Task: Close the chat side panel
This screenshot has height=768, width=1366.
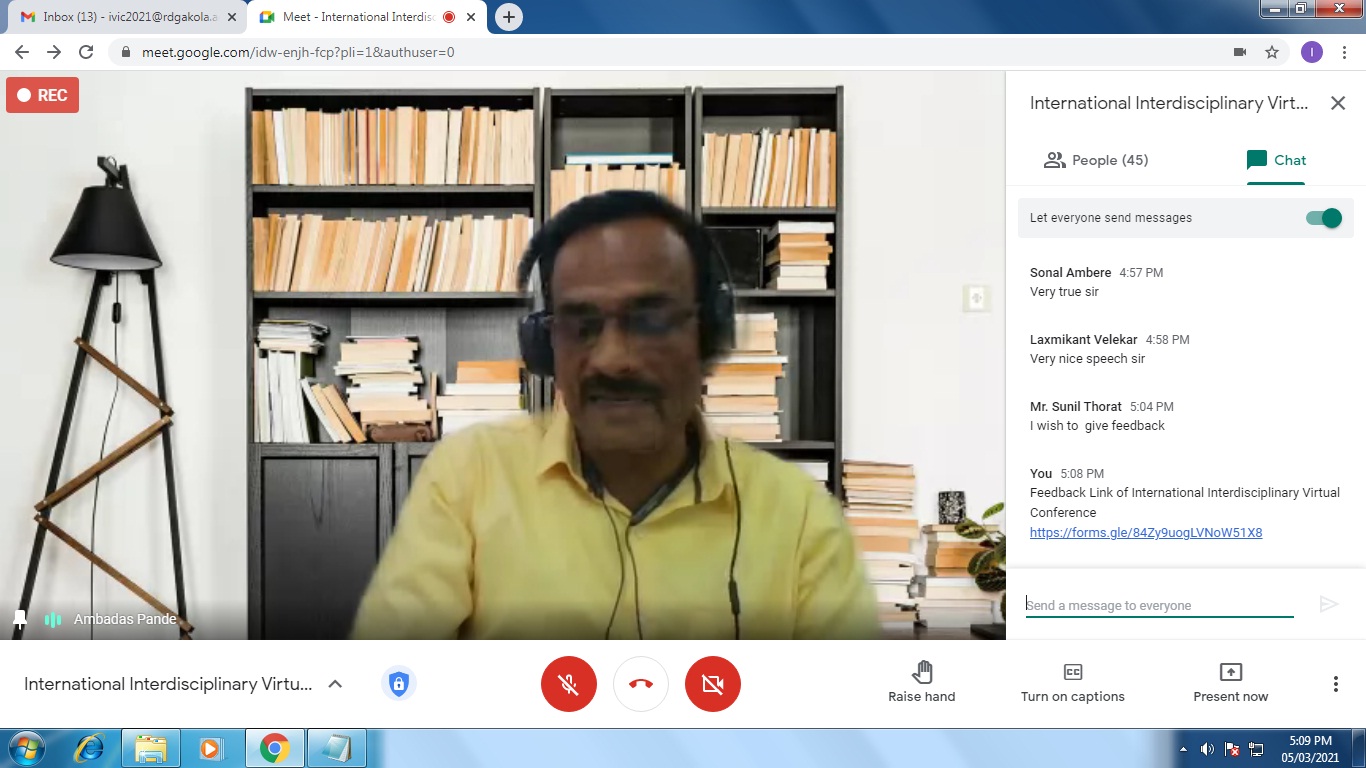Action: click(1338, 103)
